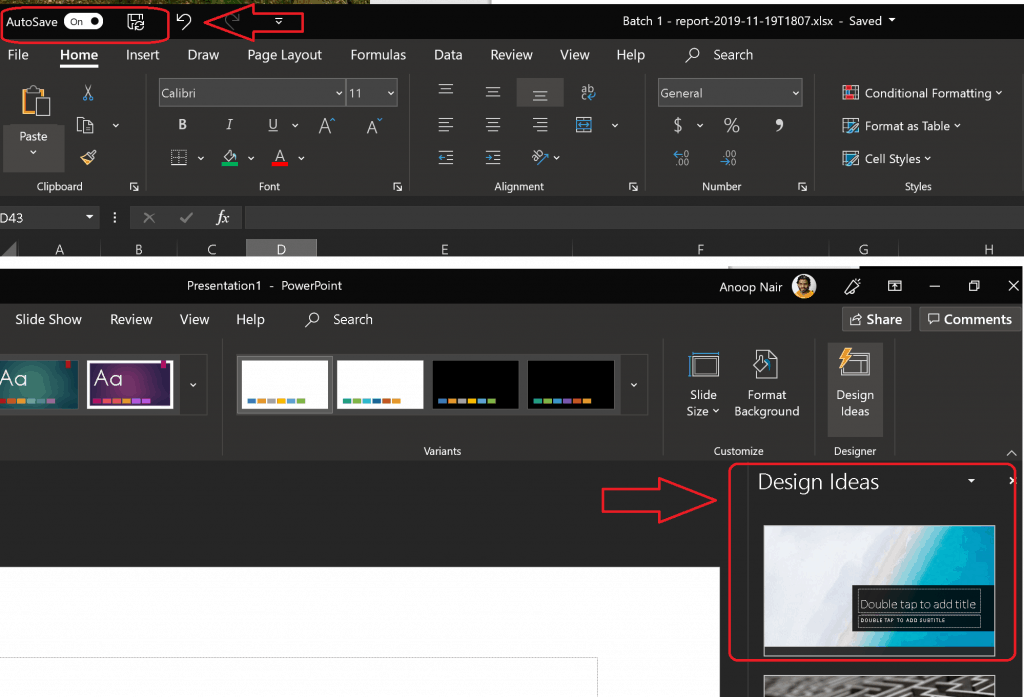Click the Copy icon in Clipboard group

(85, 125)
